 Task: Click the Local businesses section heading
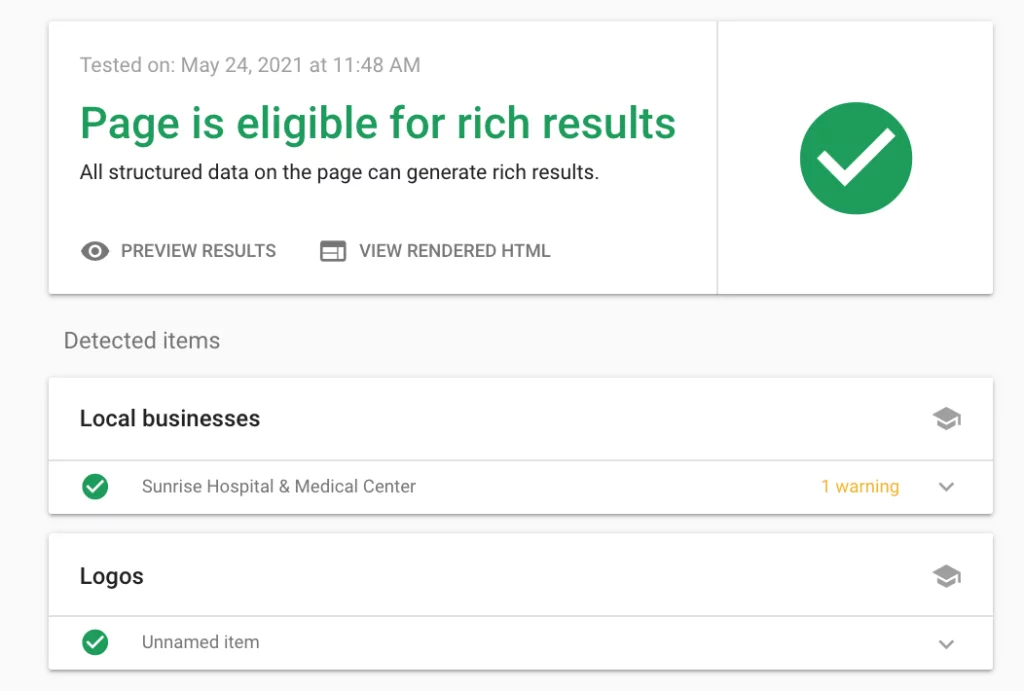(170, 419)
